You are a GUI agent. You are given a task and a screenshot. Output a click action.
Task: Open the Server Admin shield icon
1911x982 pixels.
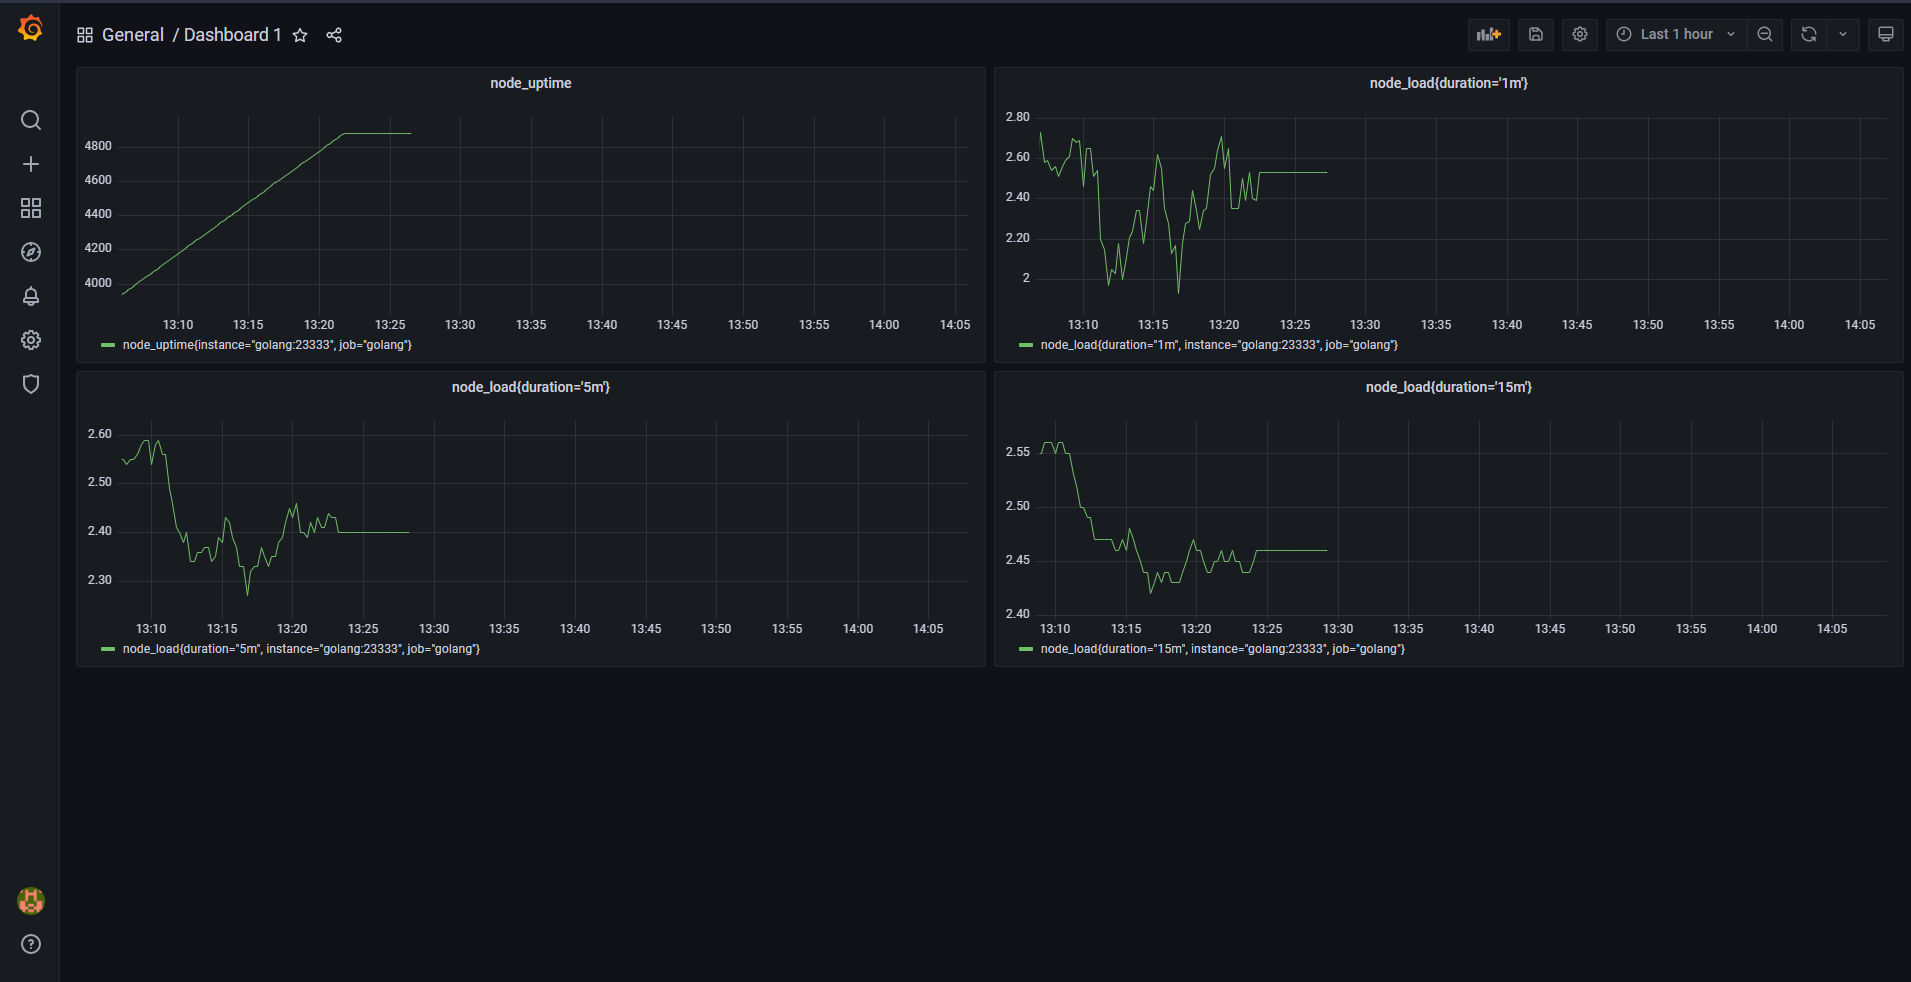pos(31,384)
